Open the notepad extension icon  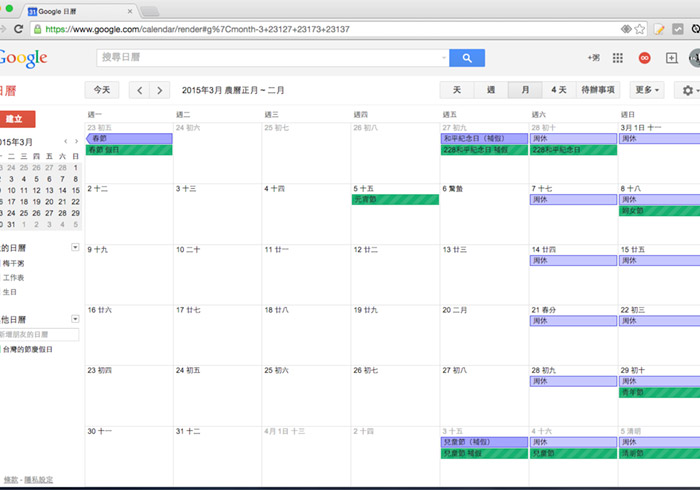[x=659, y=29]
